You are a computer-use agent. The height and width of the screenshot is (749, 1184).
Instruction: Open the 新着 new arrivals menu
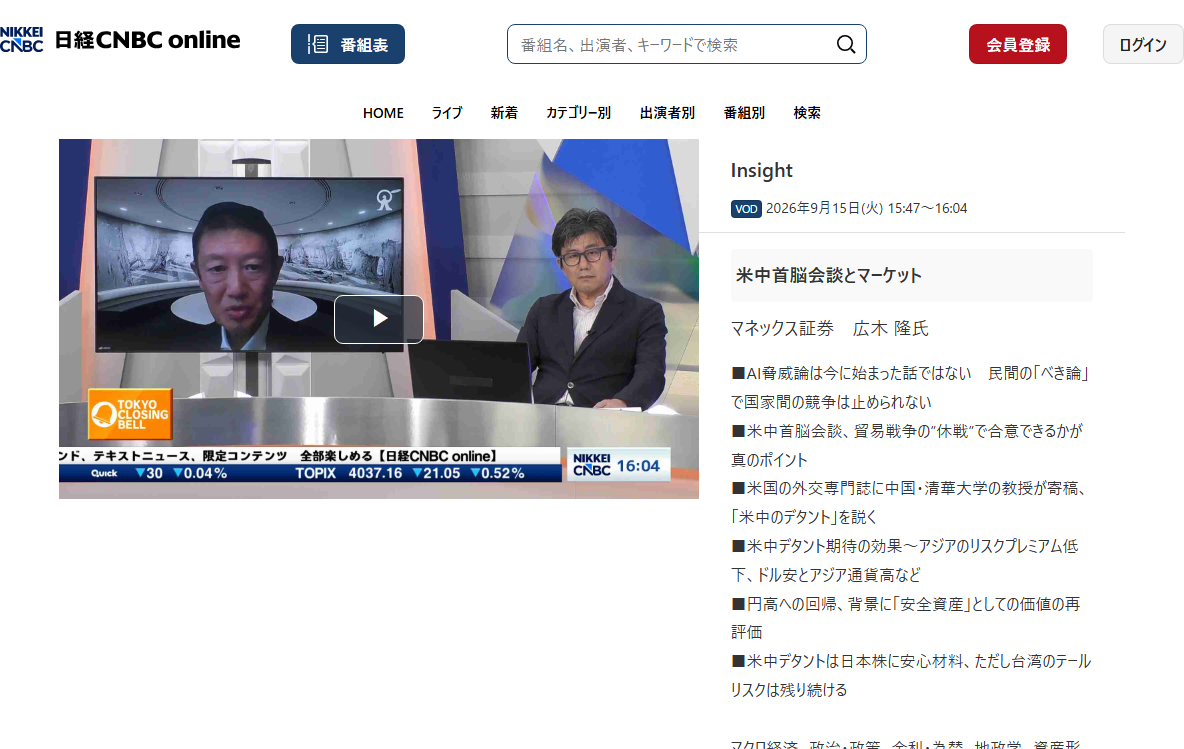click(x=504, y=113)
